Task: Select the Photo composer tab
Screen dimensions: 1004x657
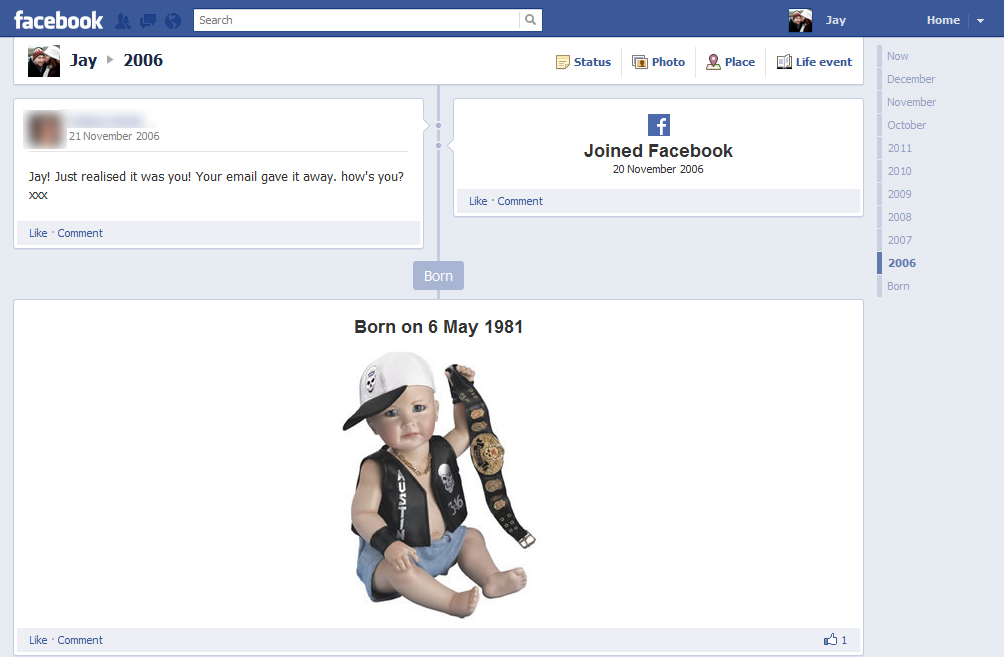Action: pos(658,62)
